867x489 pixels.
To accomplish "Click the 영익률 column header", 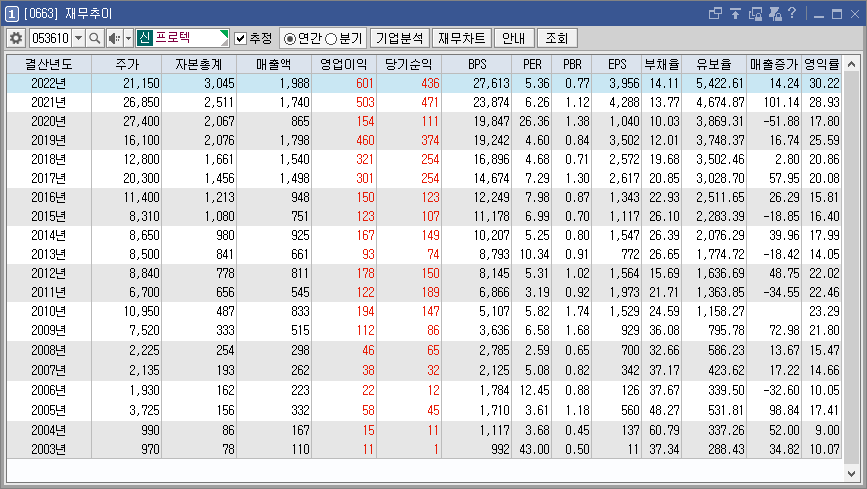I will [822, 64].
